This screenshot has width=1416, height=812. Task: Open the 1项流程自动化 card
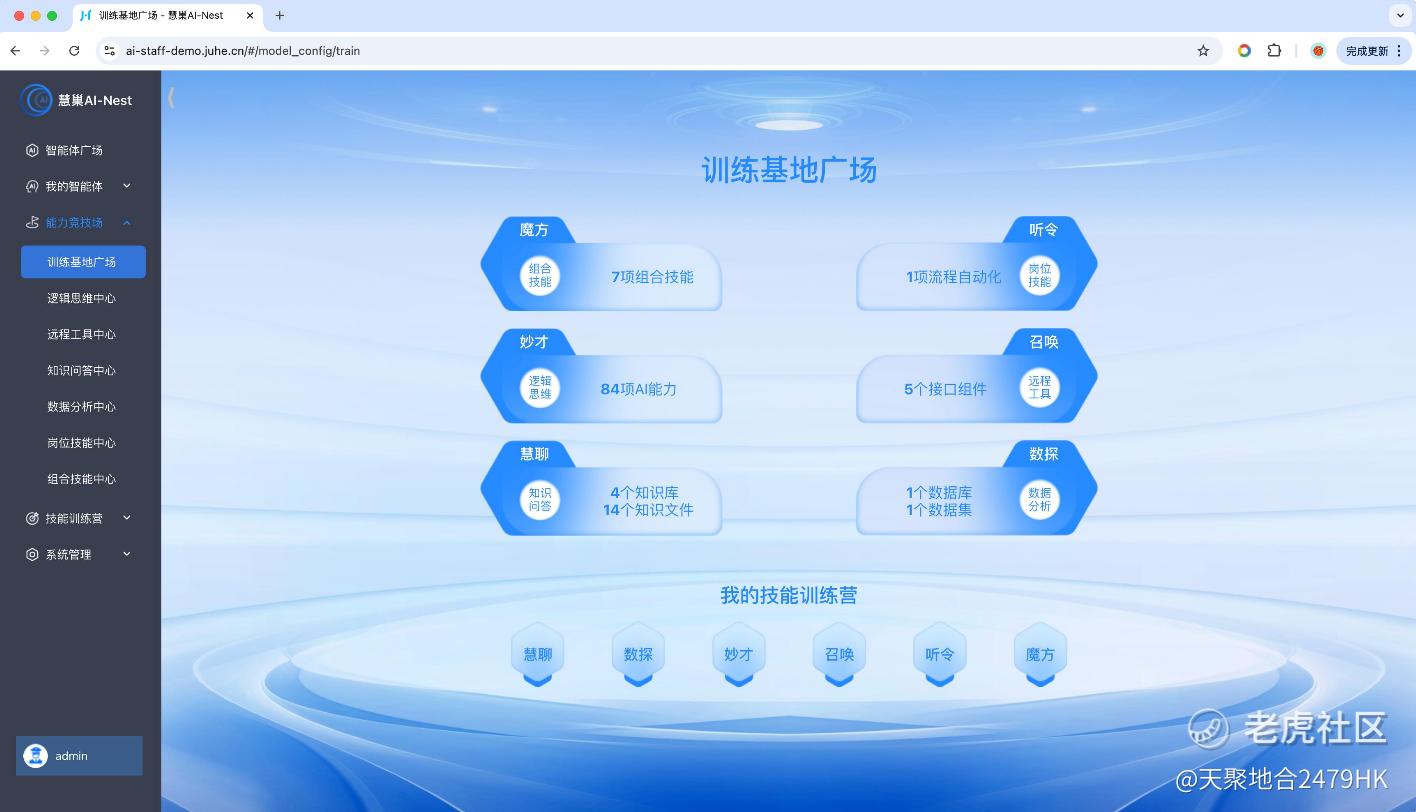(977, 264)
